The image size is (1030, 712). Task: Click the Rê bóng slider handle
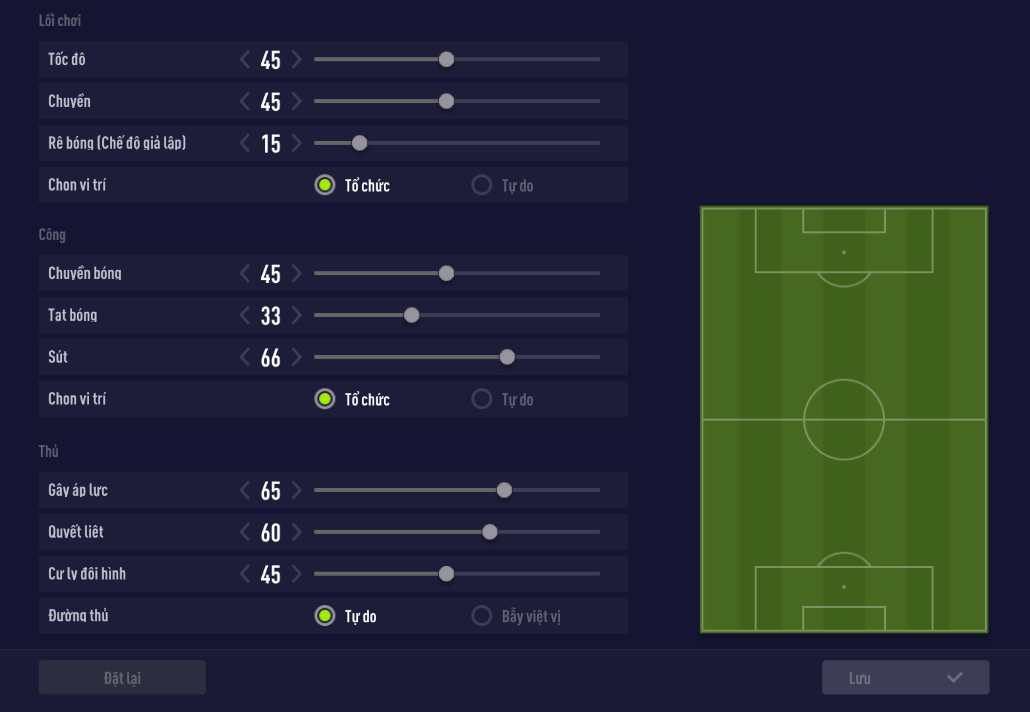point(360,144)
